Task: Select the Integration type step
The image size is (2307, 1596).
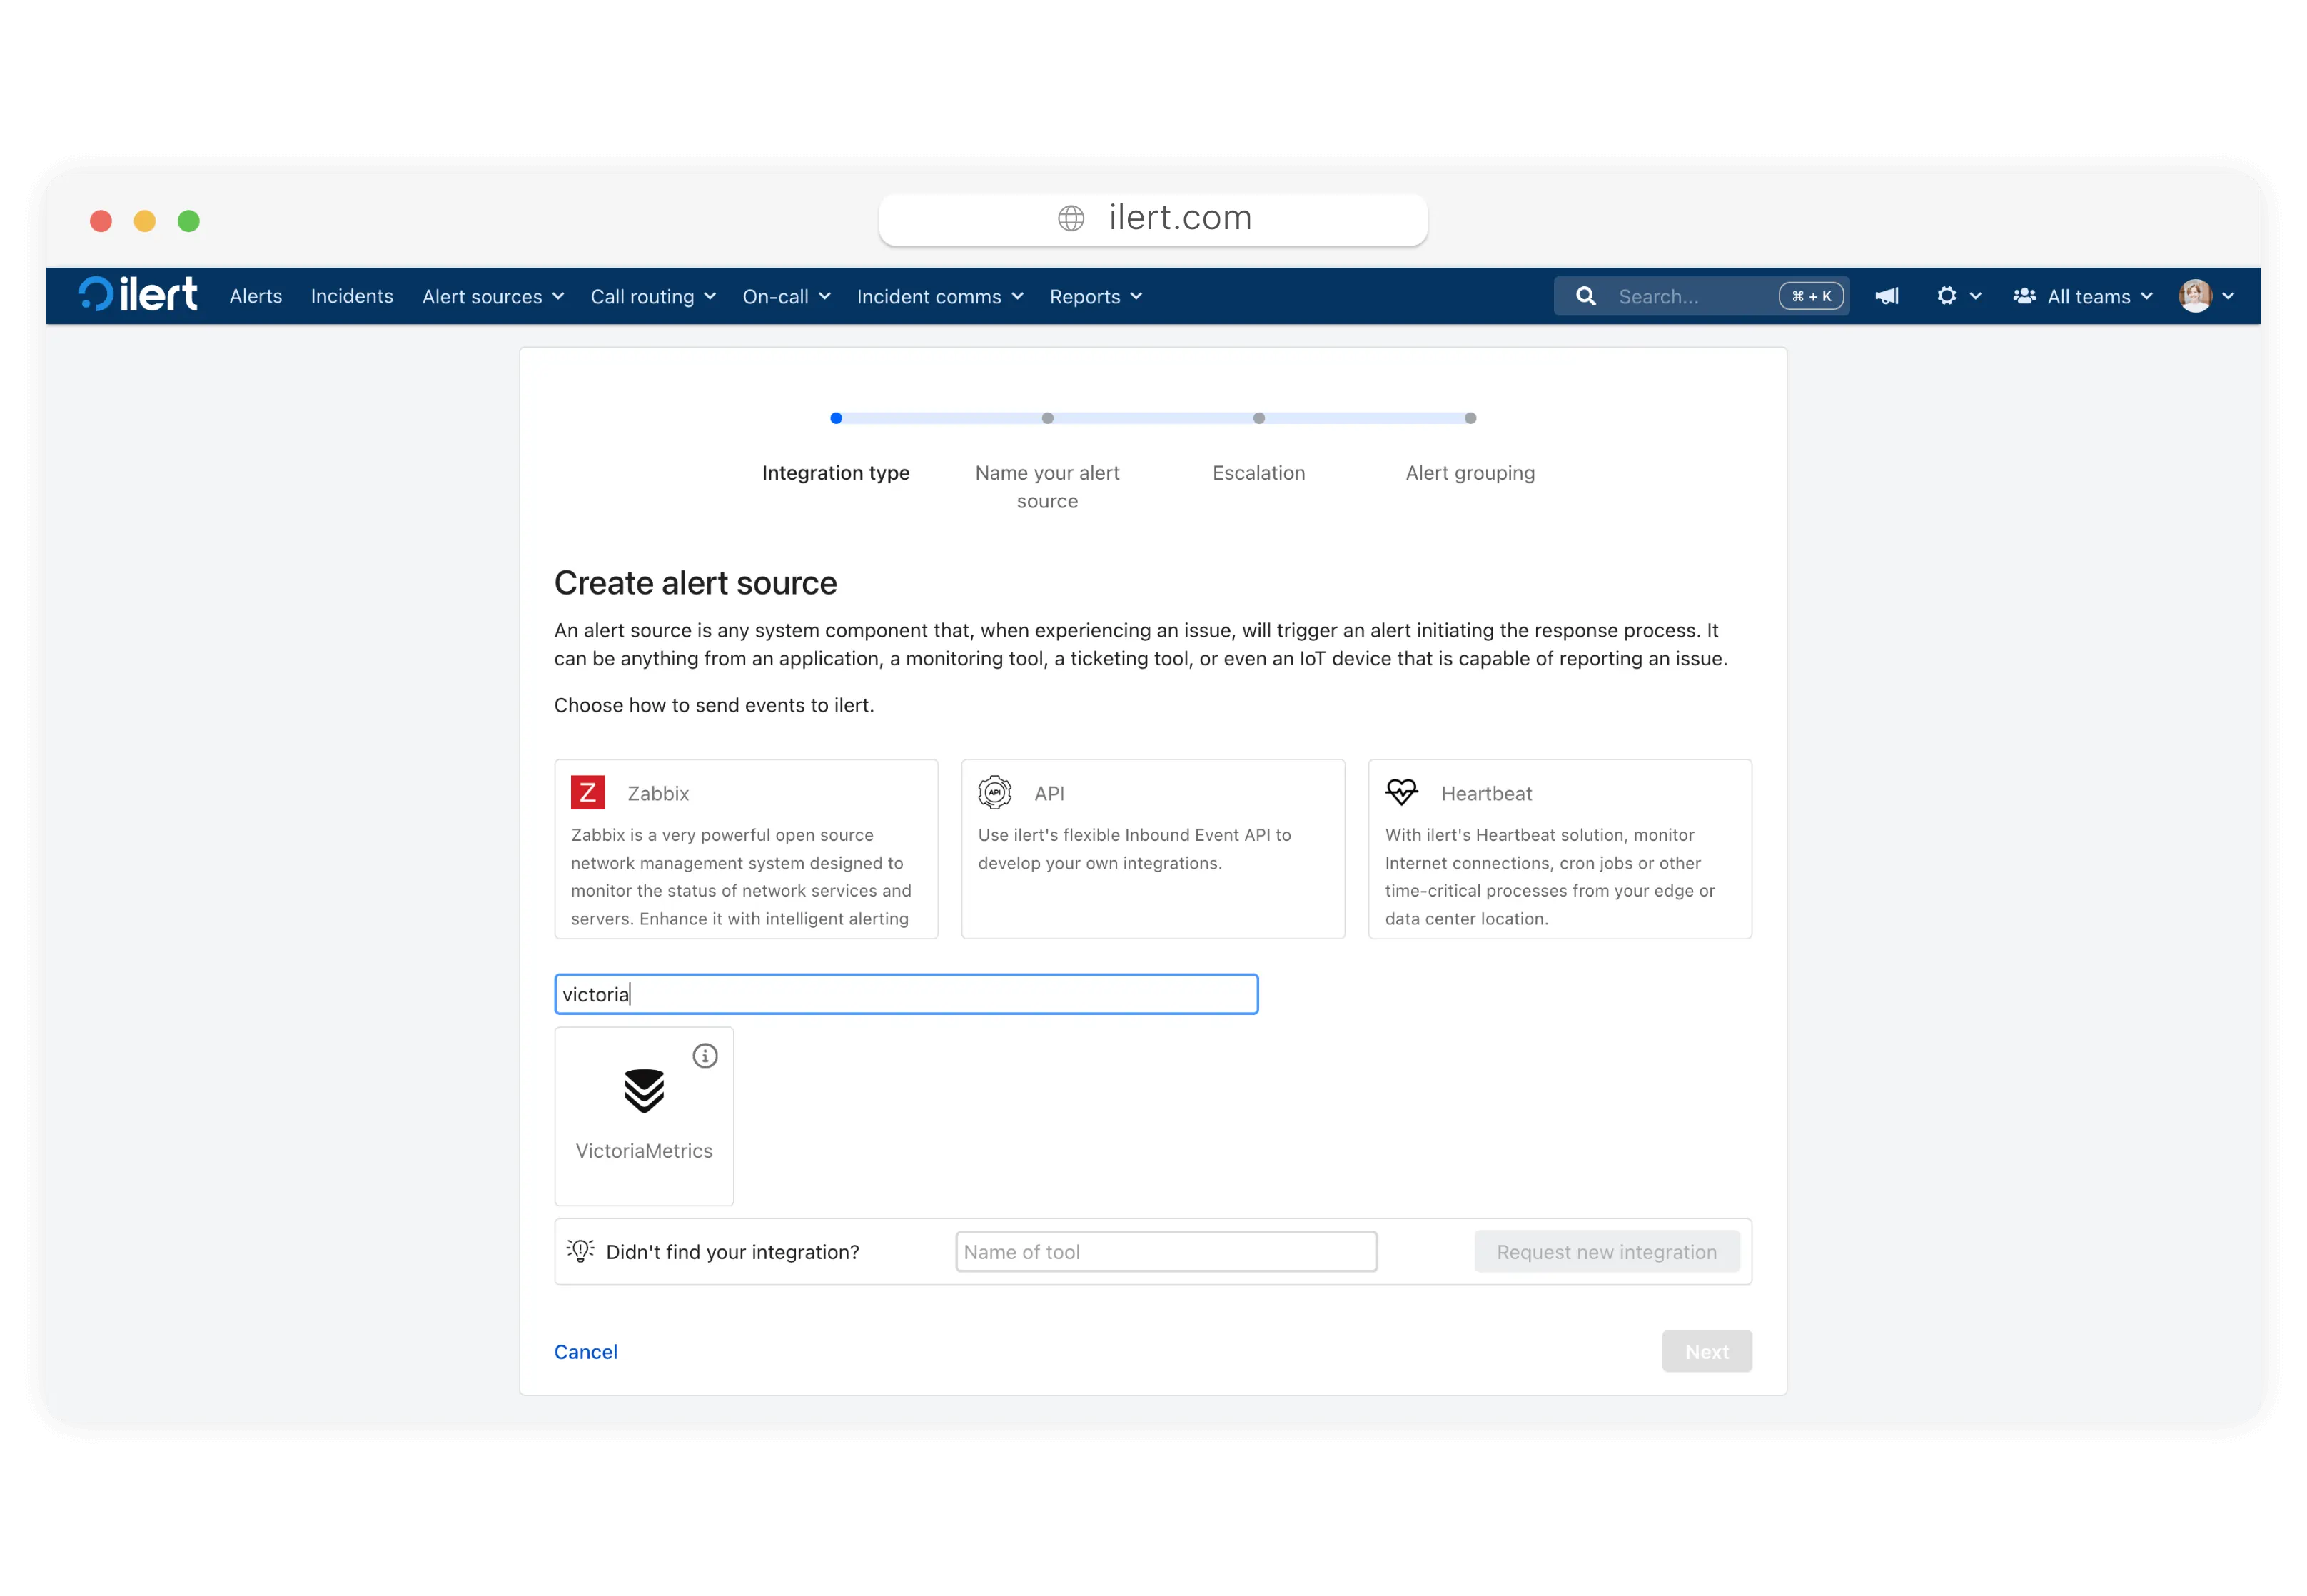Action: pyautogui.click(x=836, y=473)
